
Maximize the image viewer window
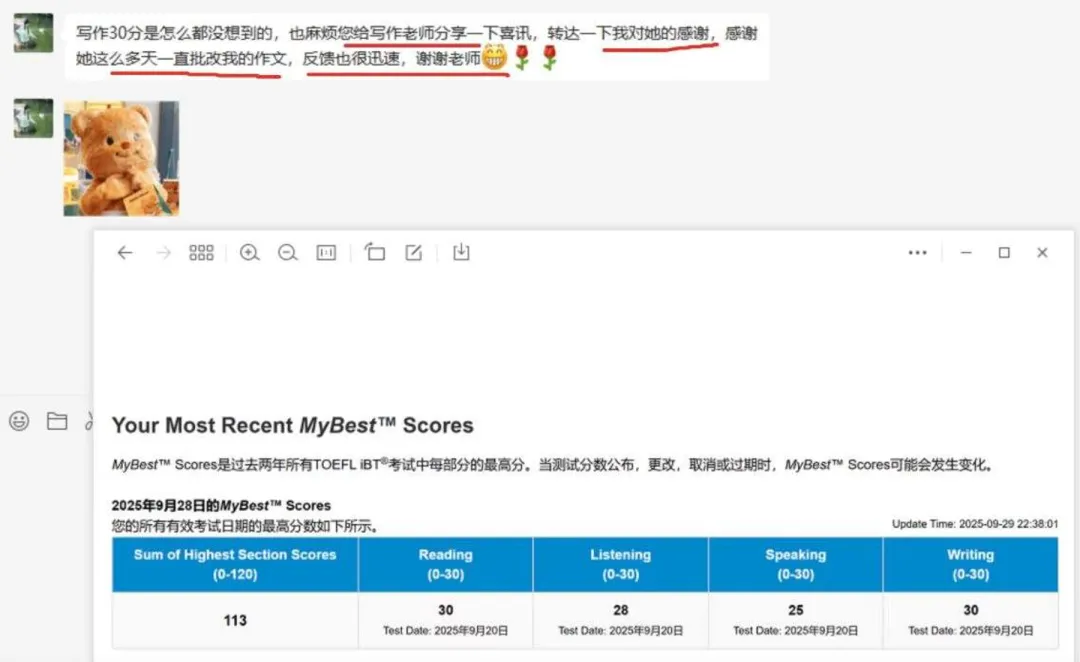pos(1004,253)
